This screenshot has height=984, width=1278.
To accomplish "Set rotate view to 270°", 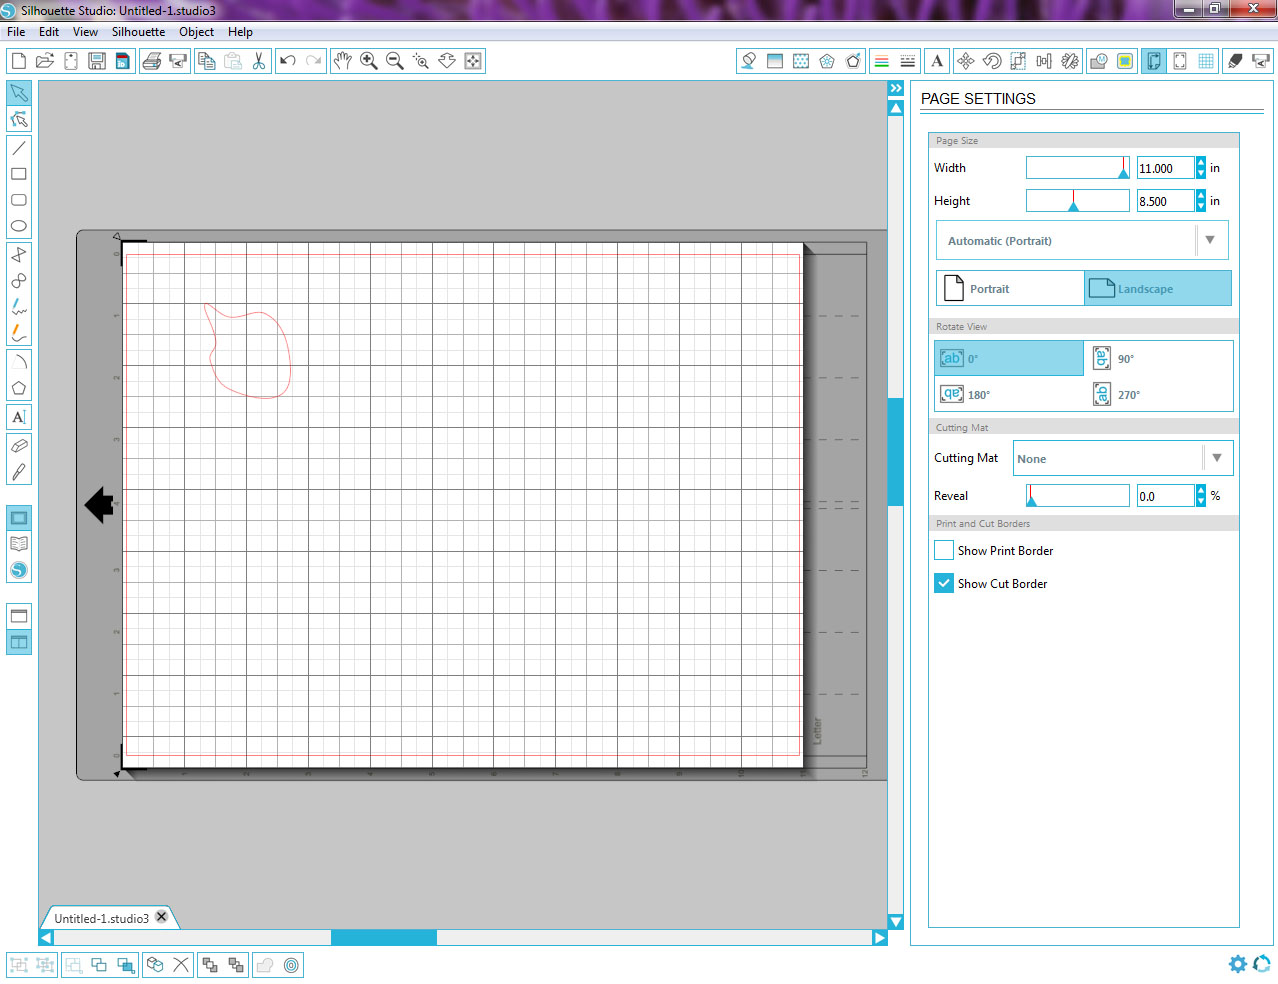I will click(1159, 394).
